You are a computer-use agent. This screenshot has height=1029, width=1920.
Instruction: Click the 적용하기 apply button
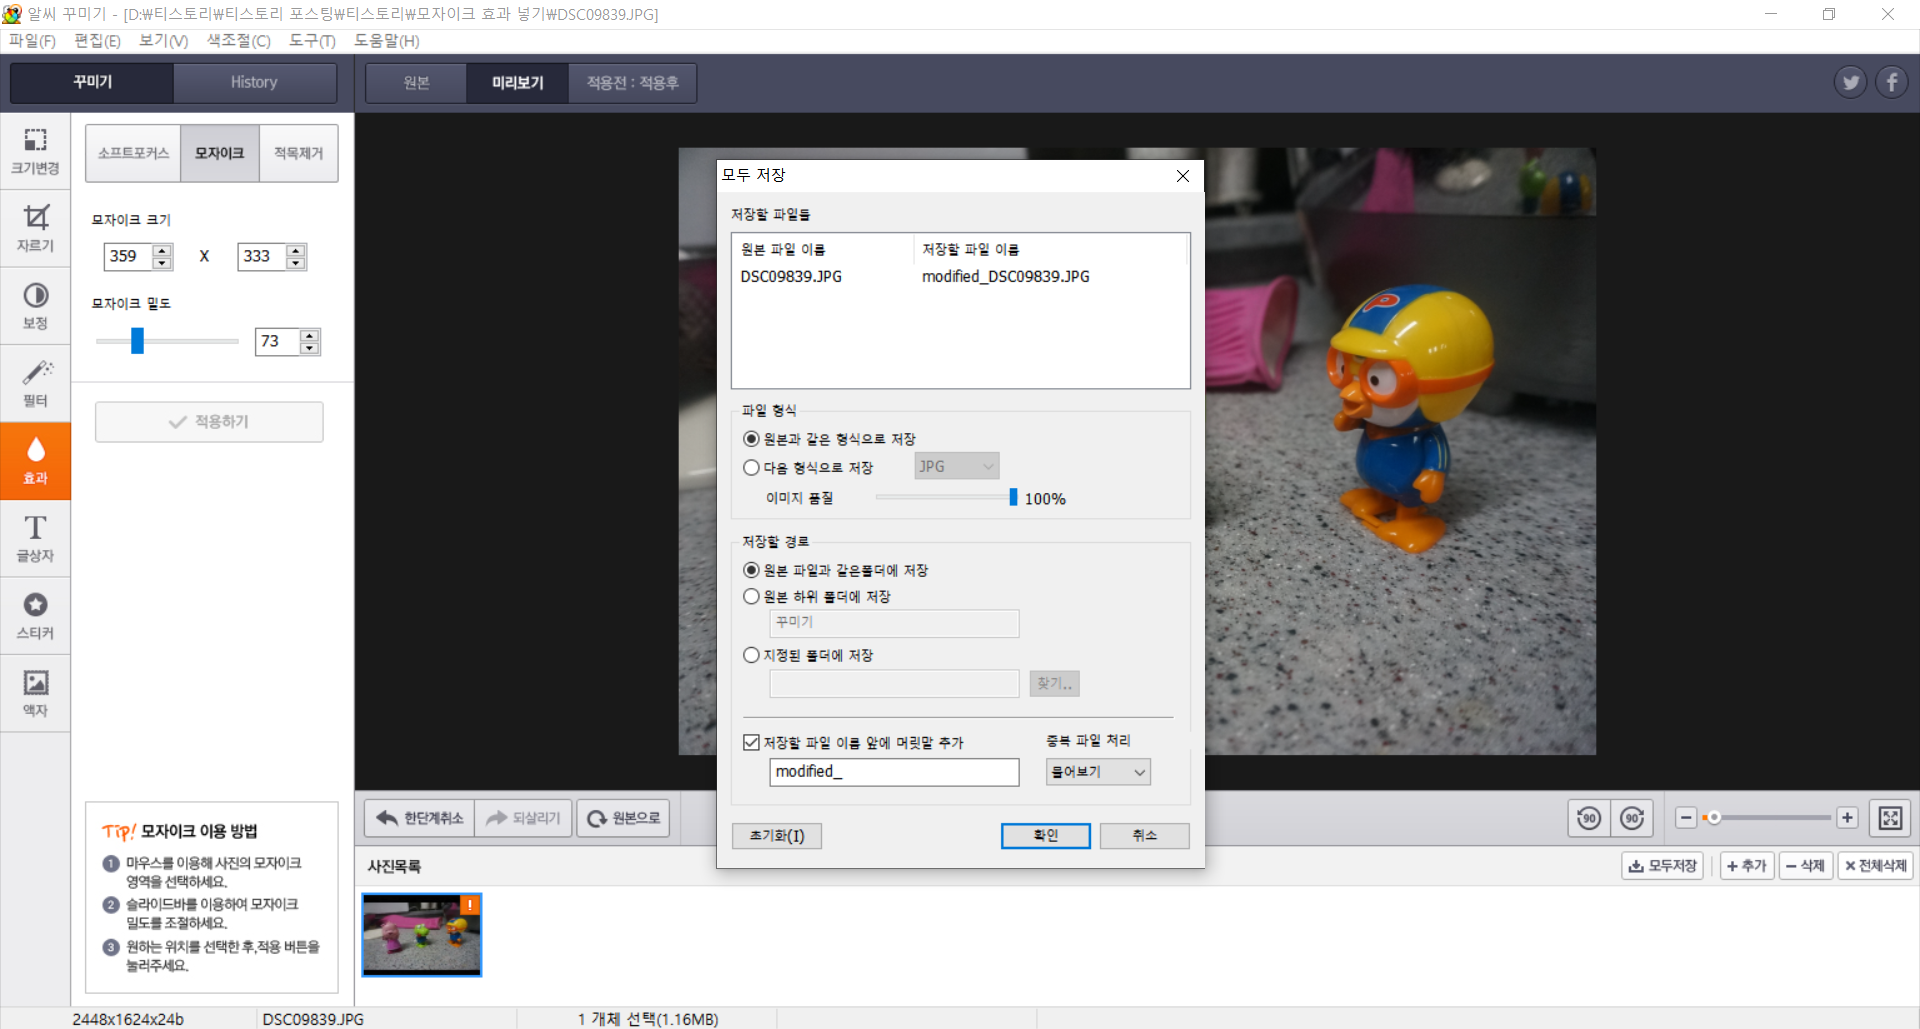tap(209, 422)
